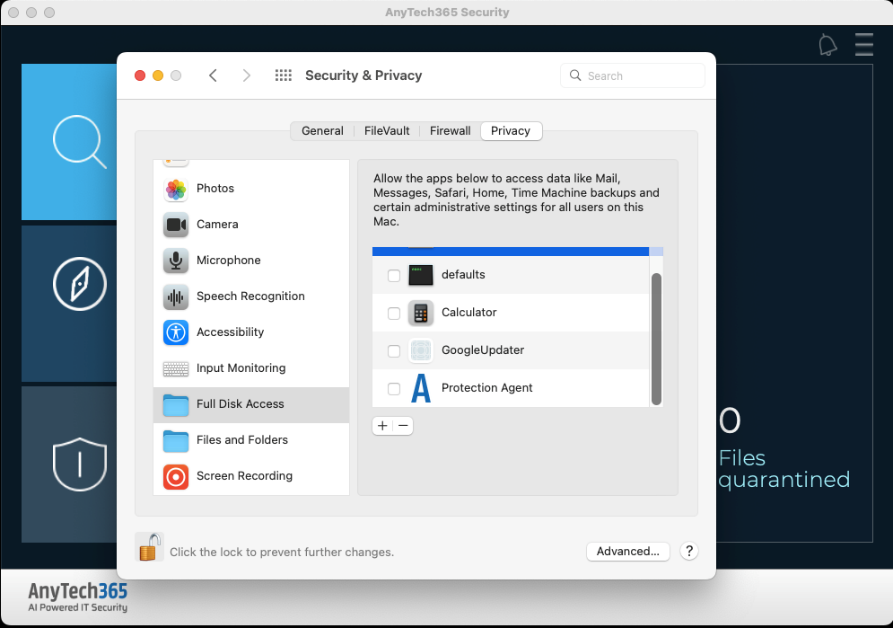The height and width of the screenshot is (628, 893).
Task: Click the Files and Folders folder icon
Action: coord(175,440)
